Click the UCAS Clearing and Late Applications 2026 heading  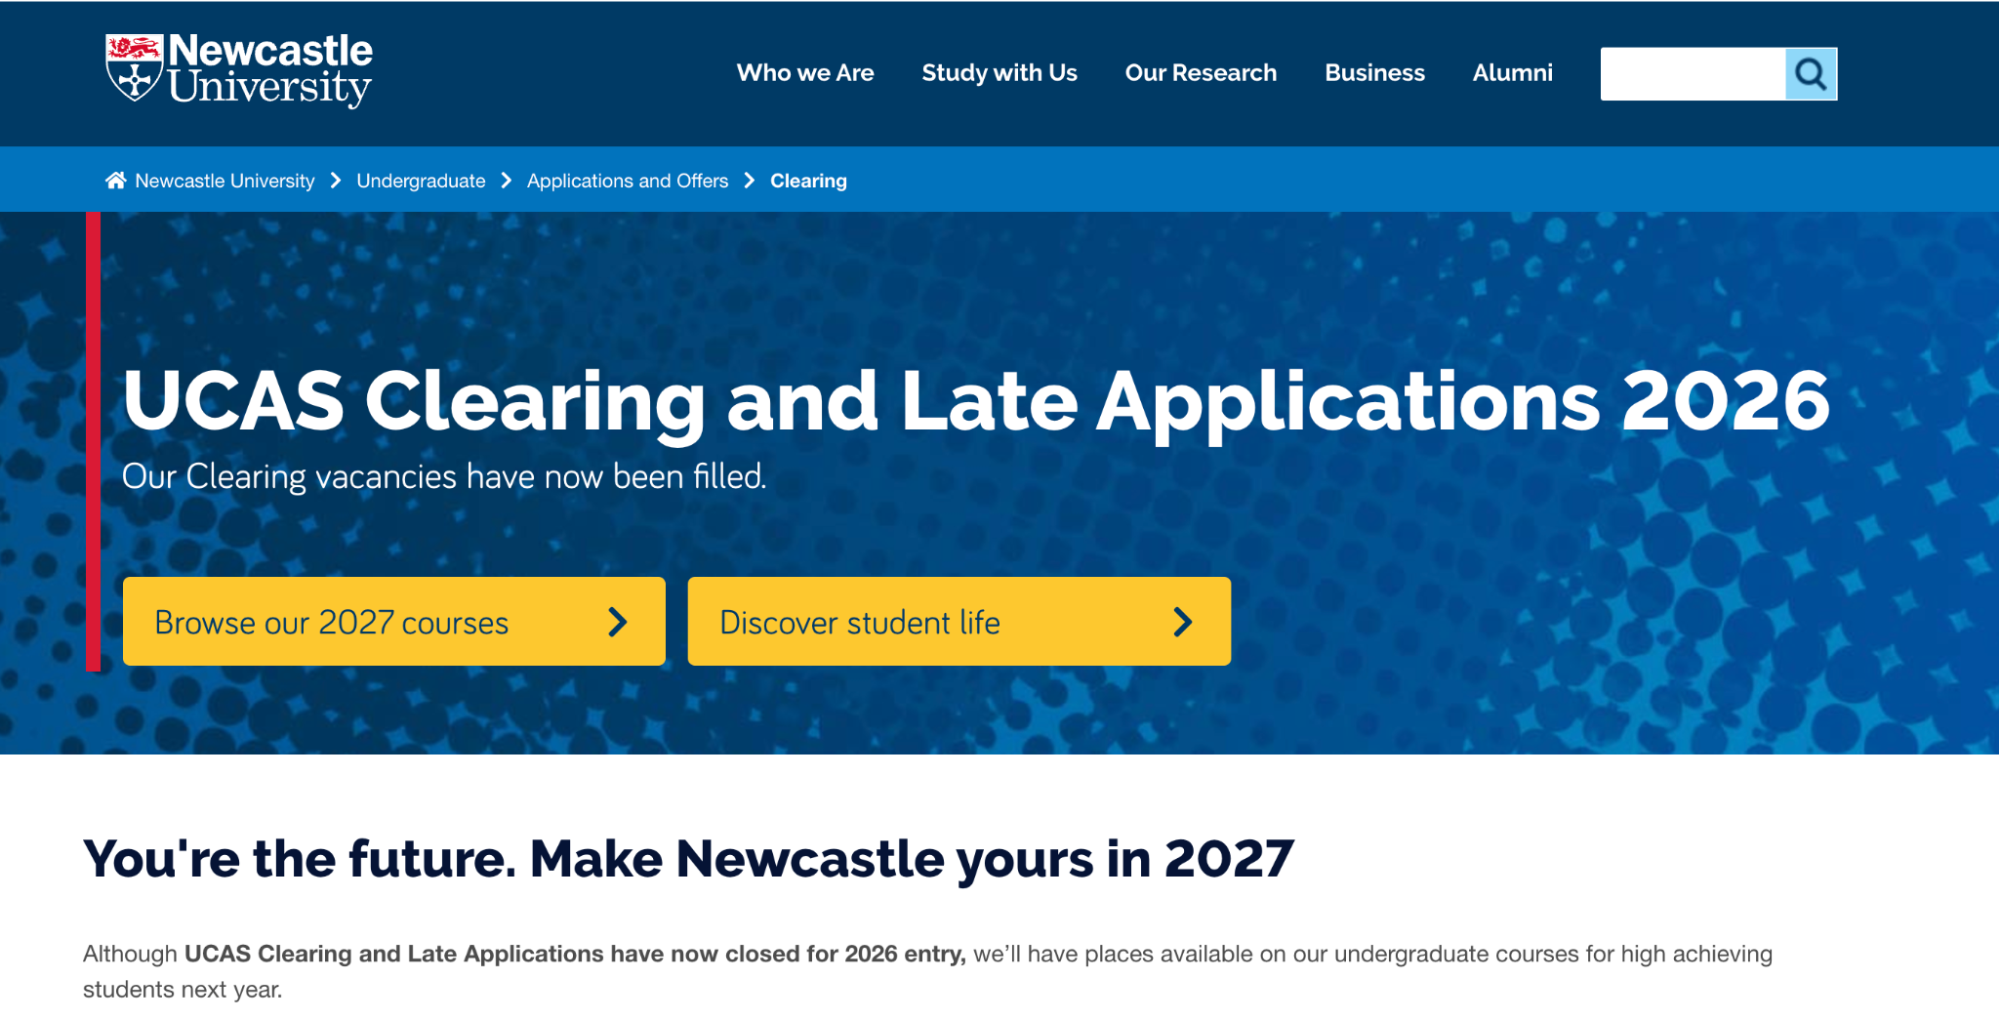976,402
